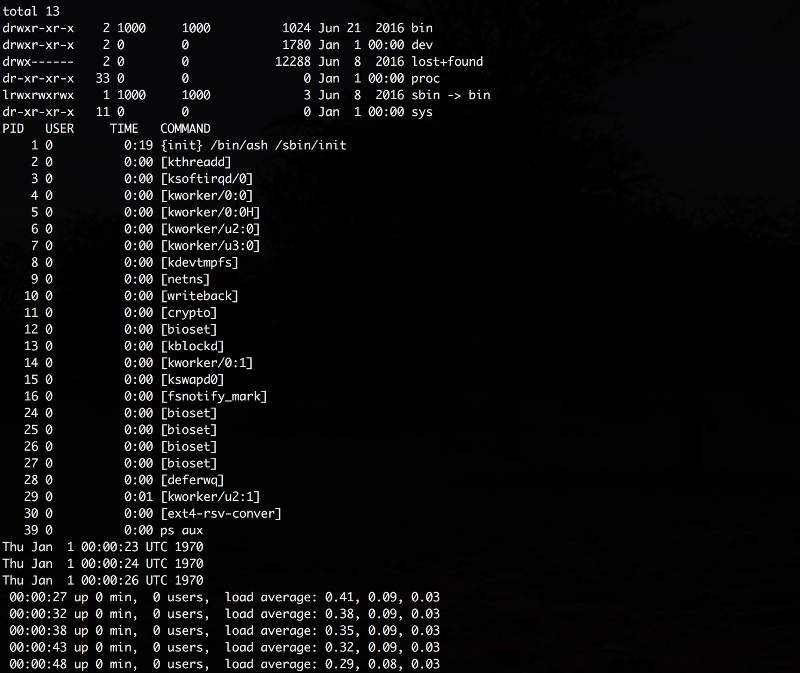This screenshot has height=673, width=800.
Task: Click the size value 12288
Action: click(293, 62)
